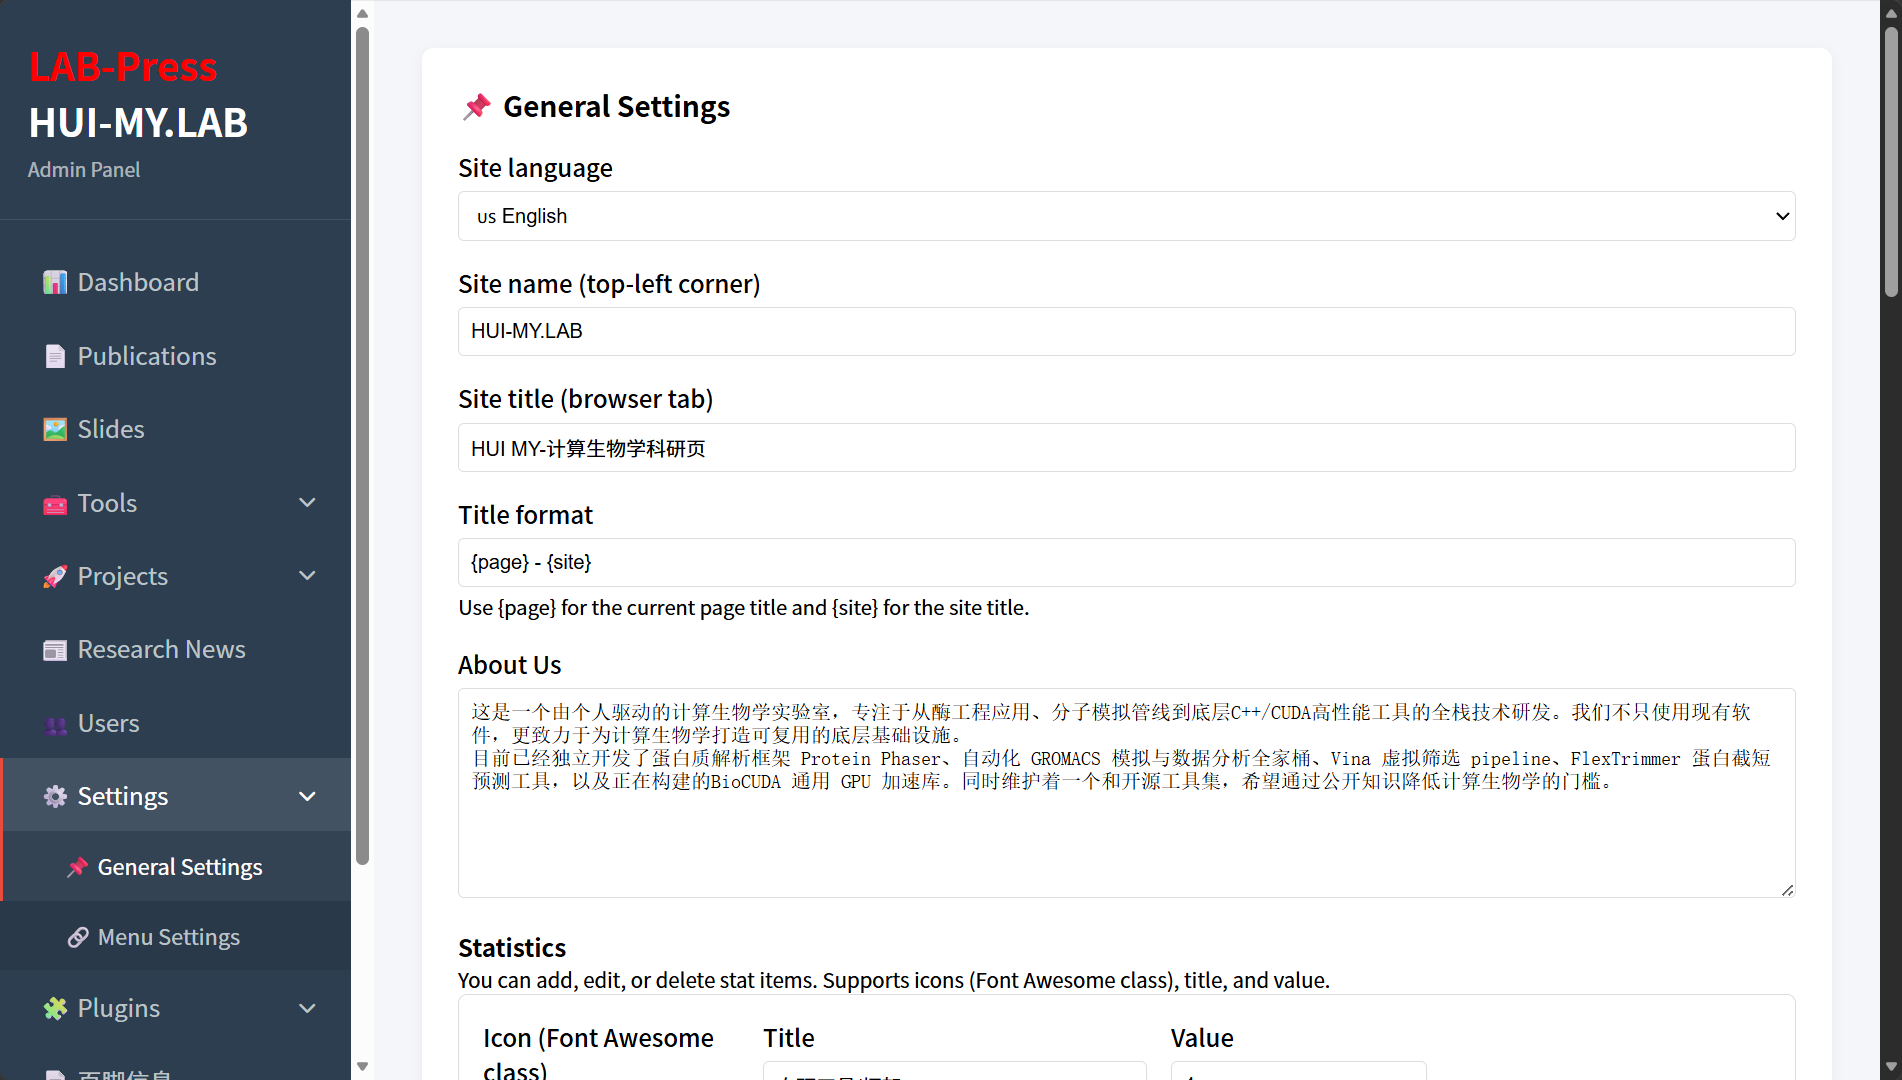
Task: Click the main page scrollbar up arrow
Action: coord(1890,13)
